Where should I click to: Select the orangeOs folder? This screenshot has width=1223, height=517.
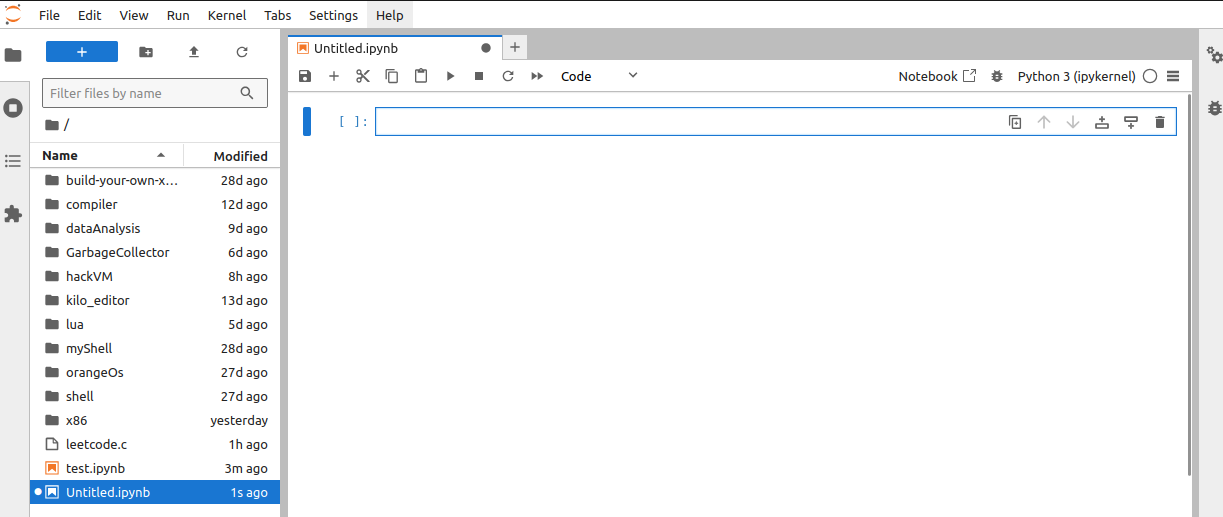(x=155, y=373)
